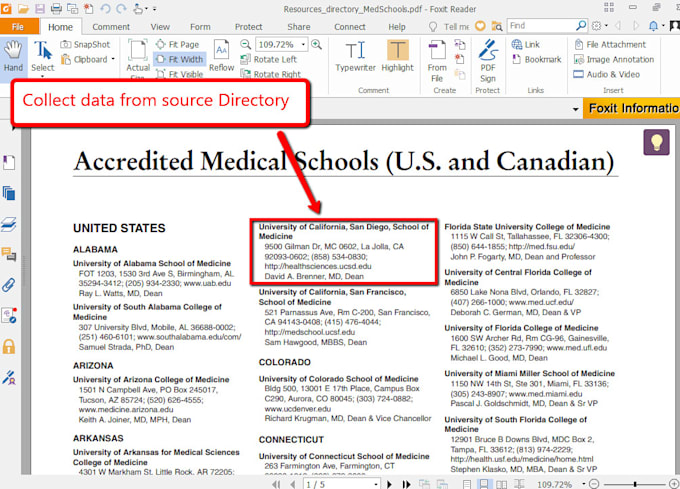Insert a Link
Screen dimensions: 680x489
tap(526, 44)
